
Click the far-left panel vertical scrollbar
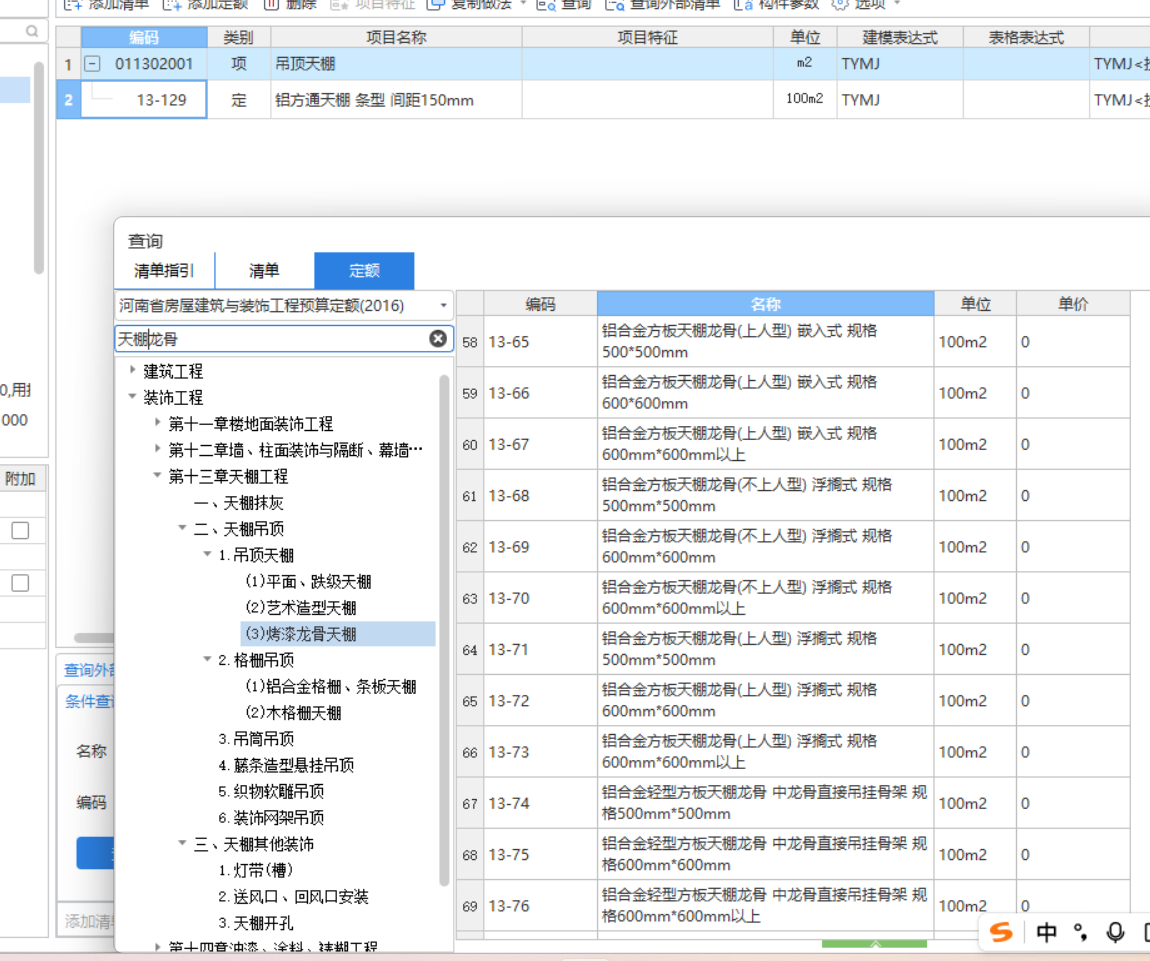click(39, 167)
